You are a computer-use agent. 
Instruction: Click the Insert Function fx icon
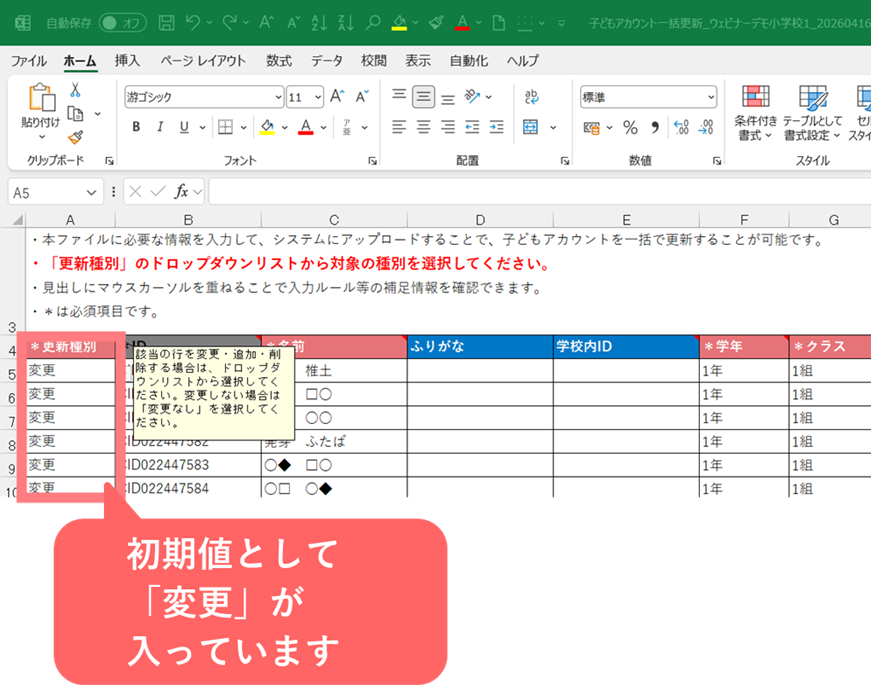click(x=181, y=191)
